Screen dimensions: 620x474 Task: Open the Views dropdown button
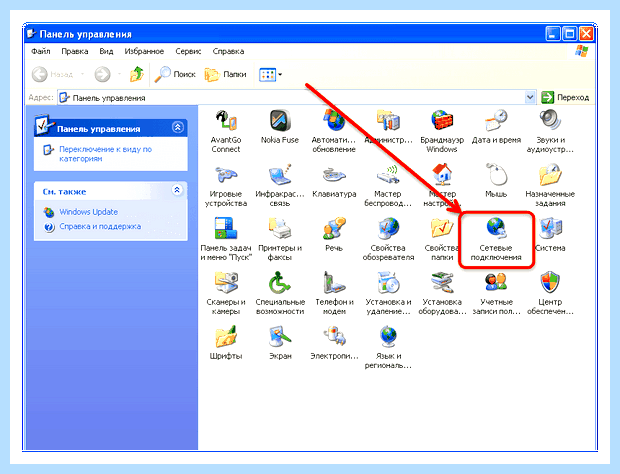(x=270, y=74)
